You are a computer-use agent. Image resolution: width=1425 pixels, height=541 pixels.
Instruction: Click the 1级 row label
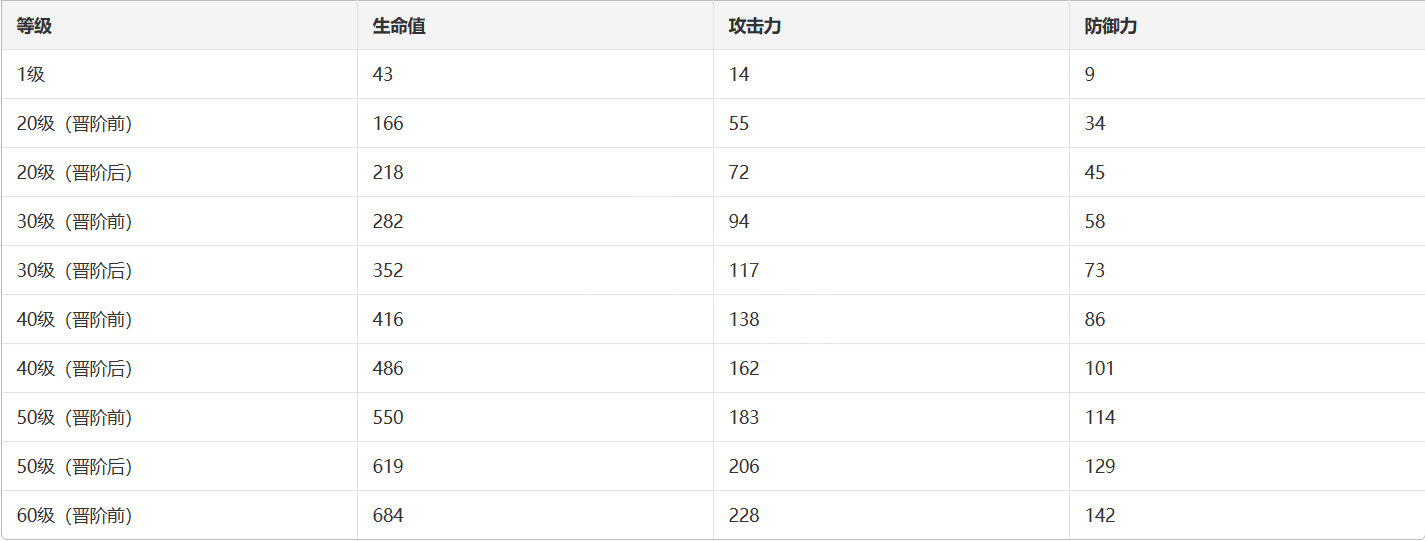click(x=31, y=75)
